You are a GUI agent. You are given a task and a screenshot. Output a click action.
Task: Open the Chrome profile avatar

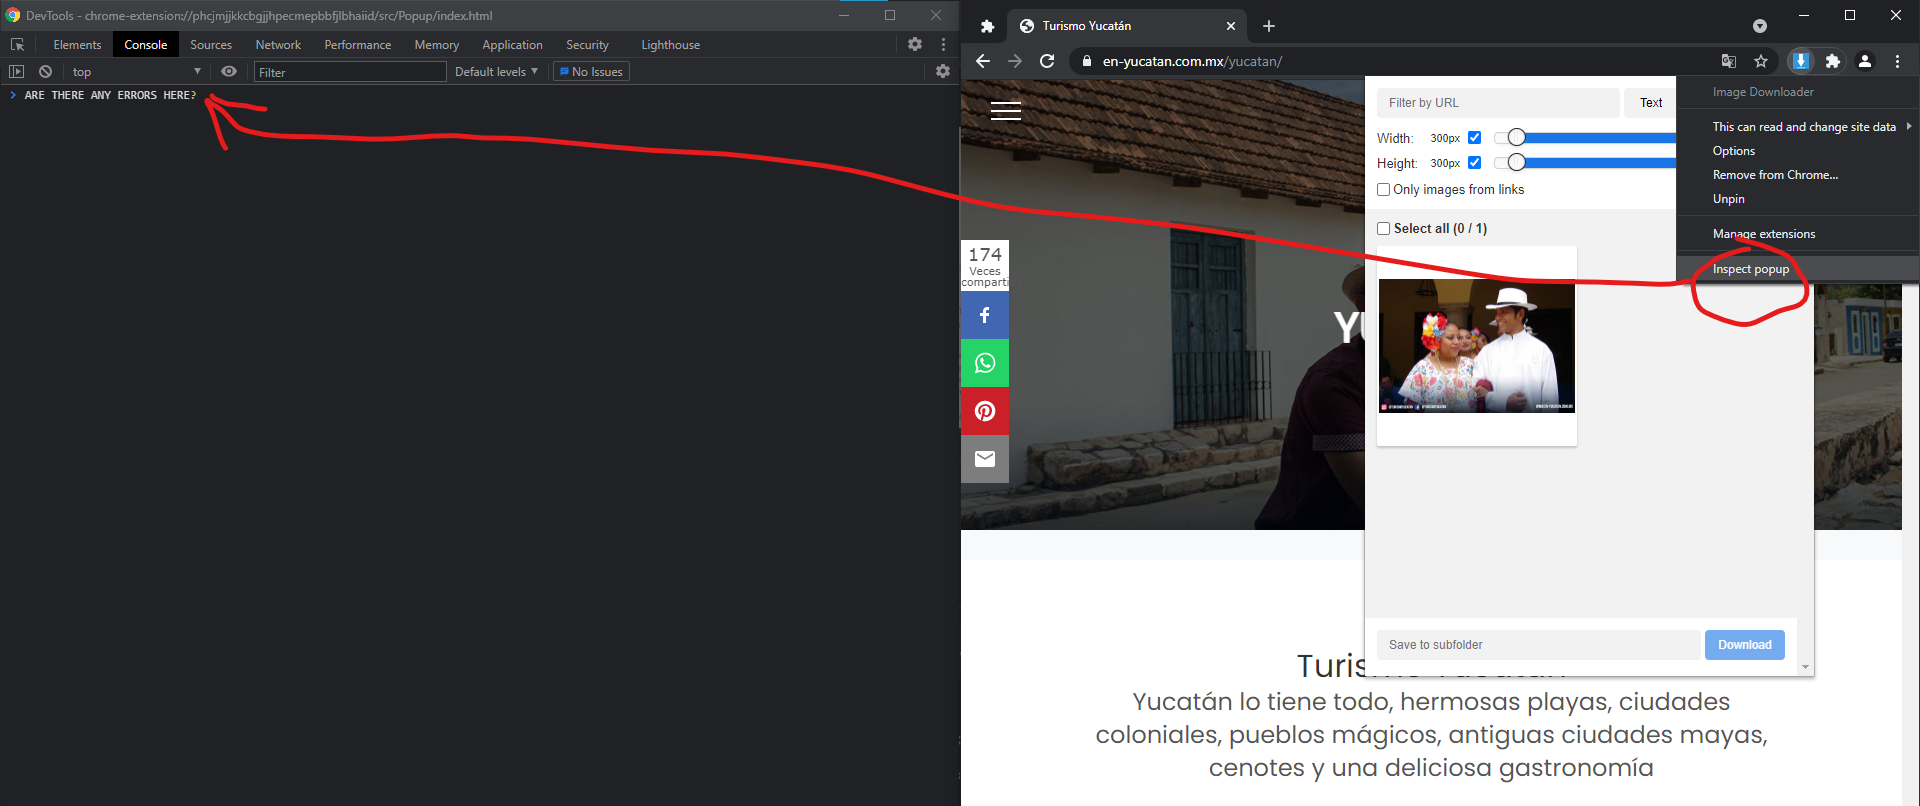pyautogui.click(x=1865, y=61)
